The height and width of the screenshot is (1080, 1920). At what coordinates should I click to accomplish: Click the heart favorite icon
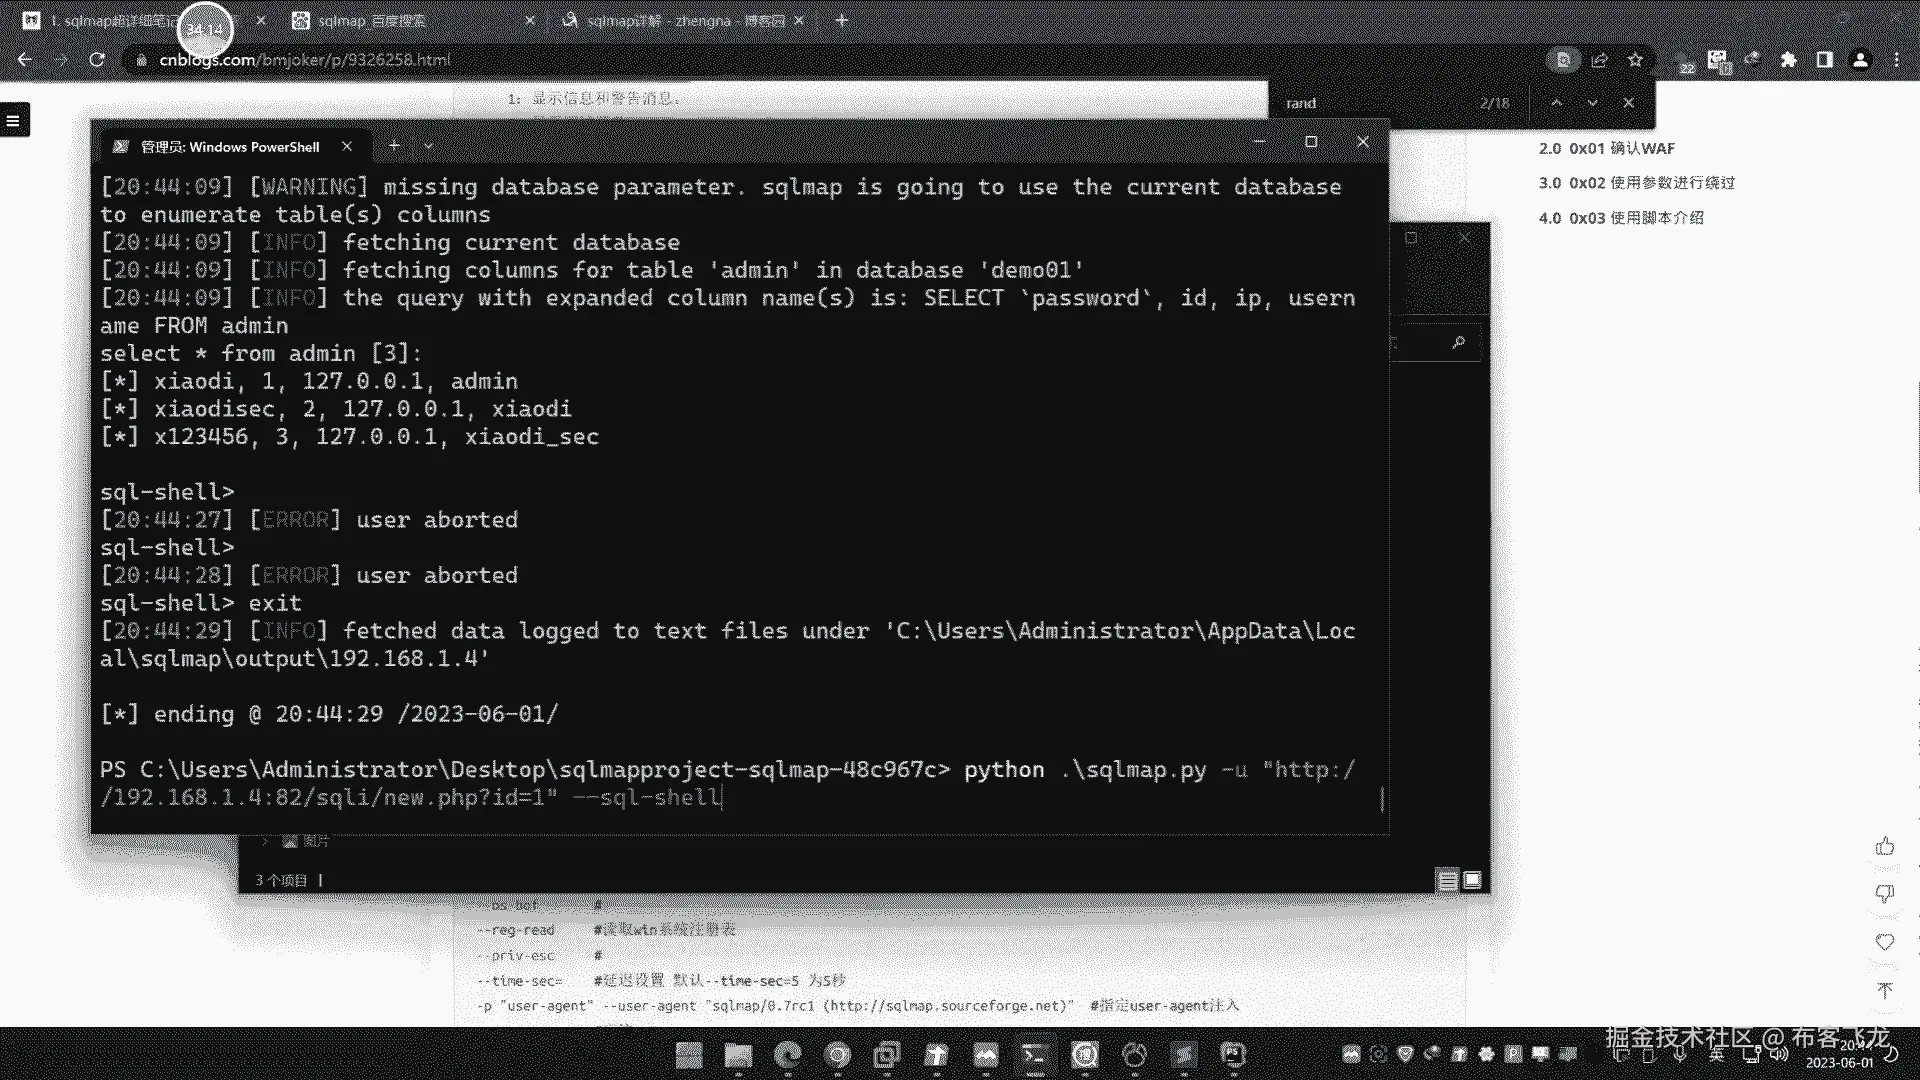click(1884, 942)
